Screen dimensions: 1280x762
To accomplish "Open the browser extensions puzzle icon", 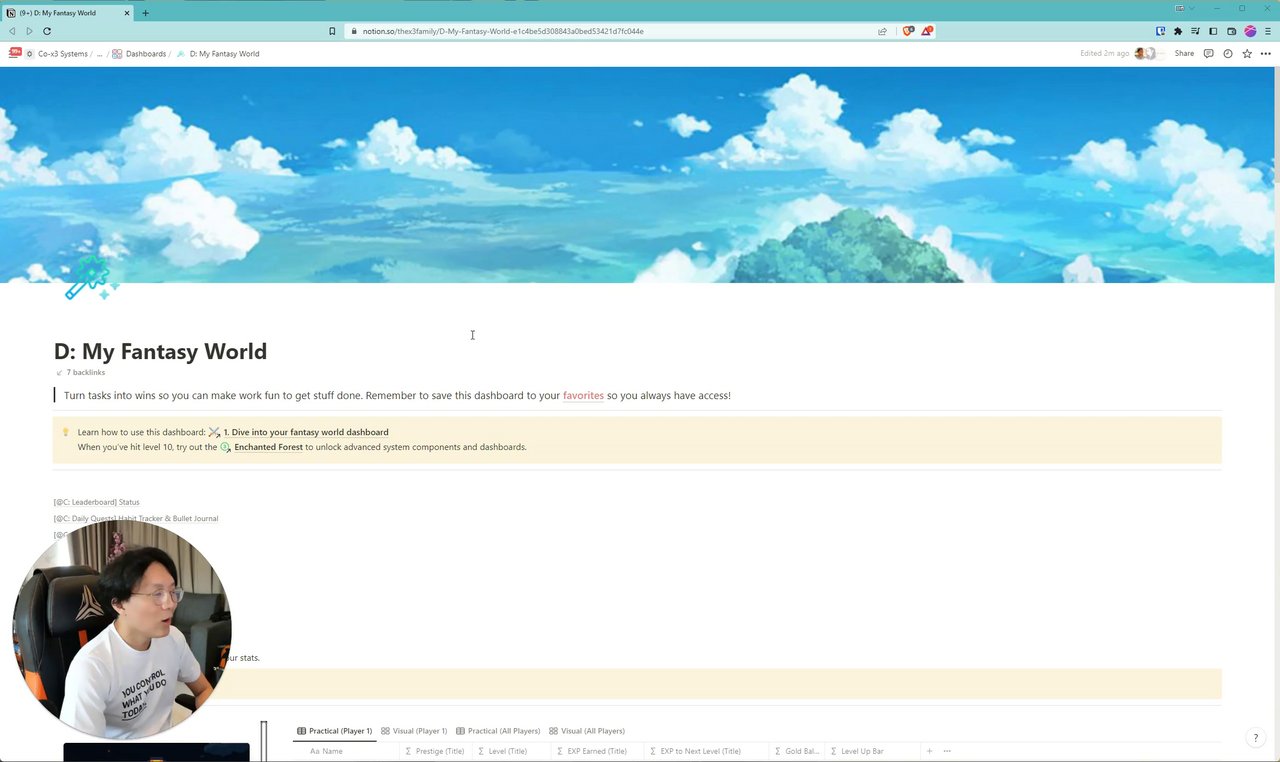I will tap(1178, 31).
